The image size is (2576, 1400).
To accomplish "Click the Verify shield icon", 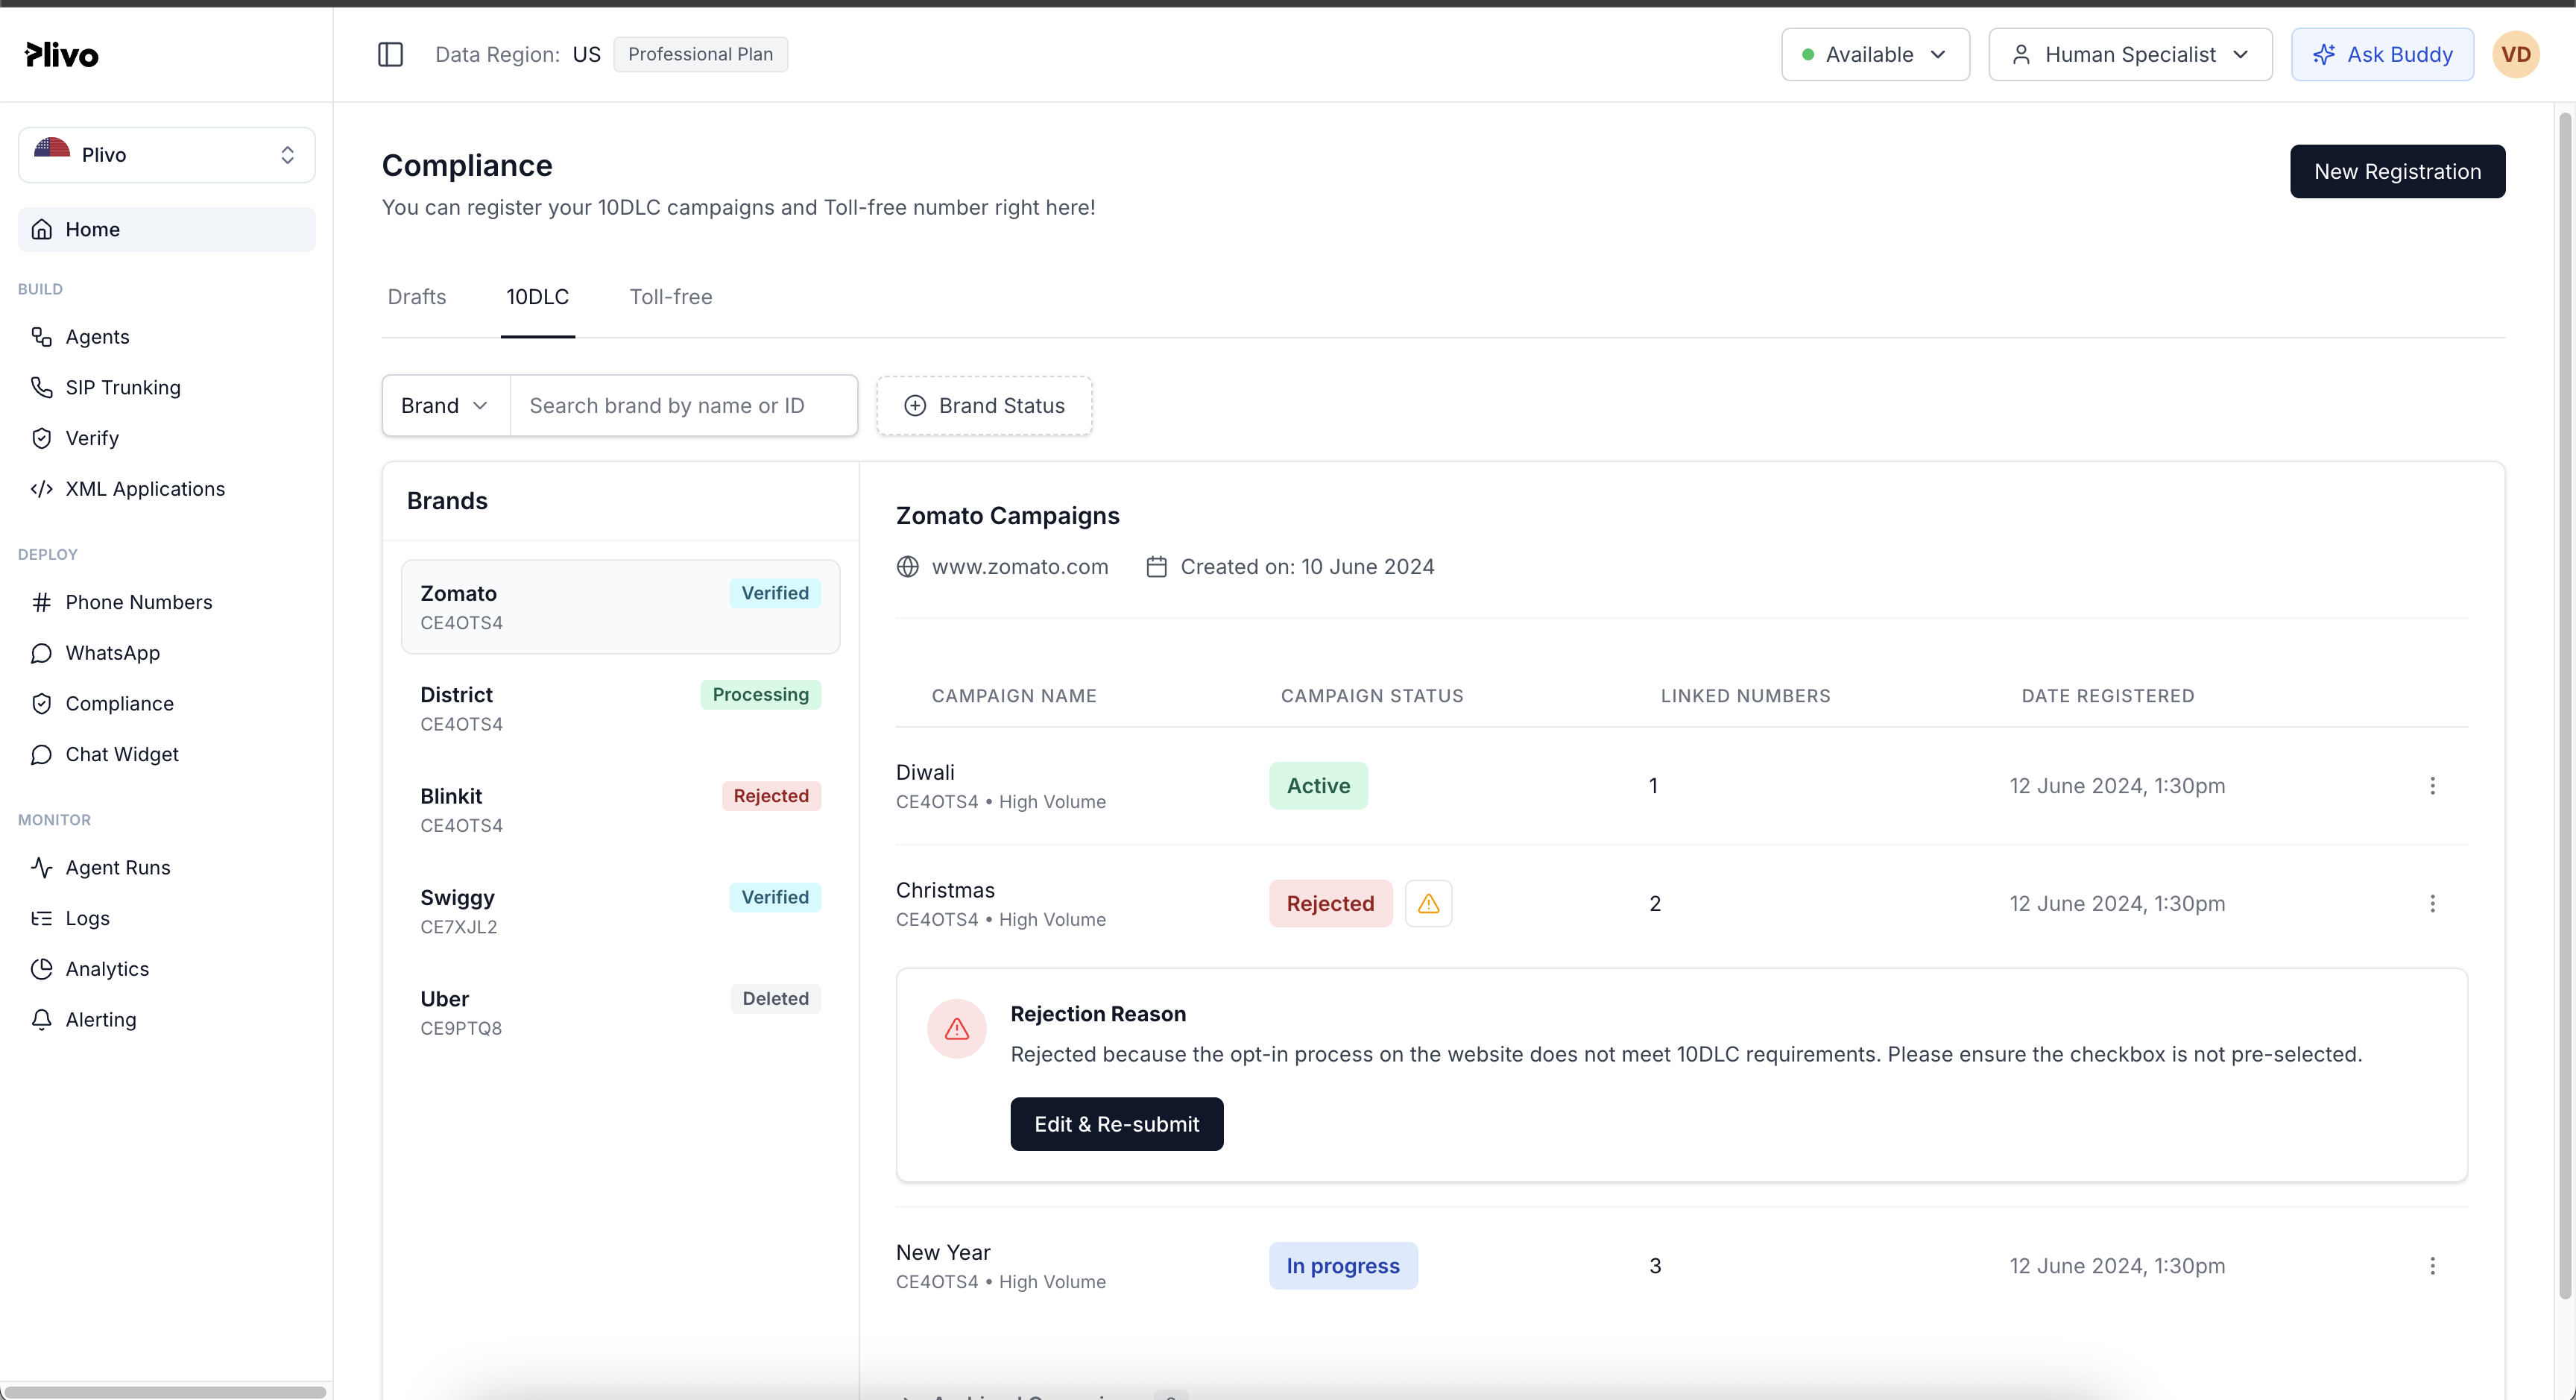I will tap(41, 438).
